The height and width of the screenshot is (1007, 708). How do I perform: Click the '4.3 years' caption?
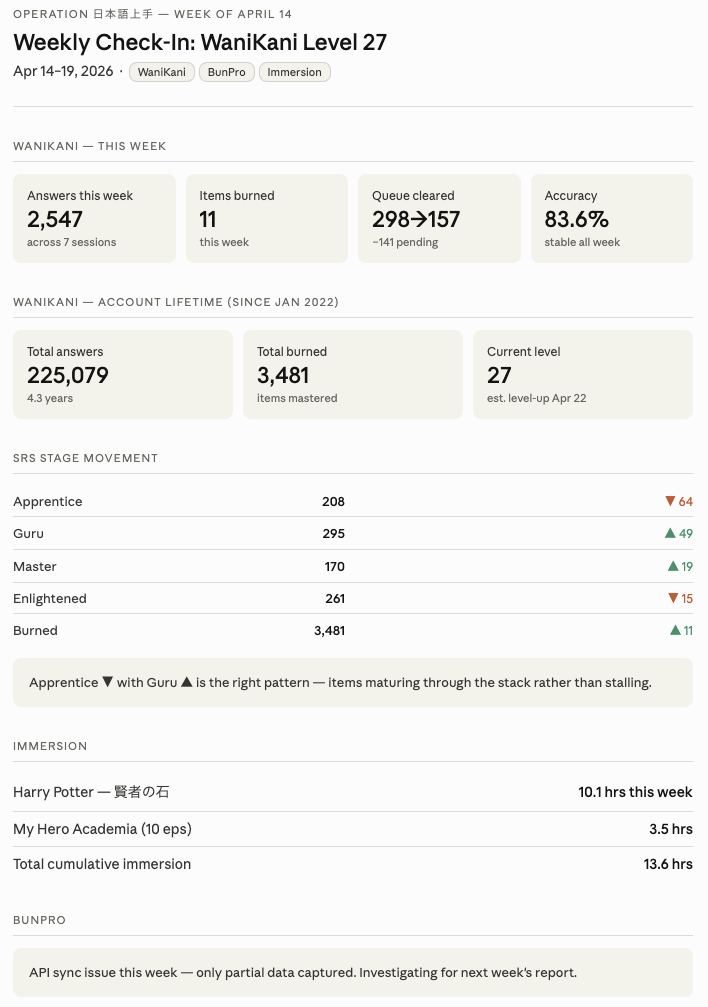tap(49, 398)
